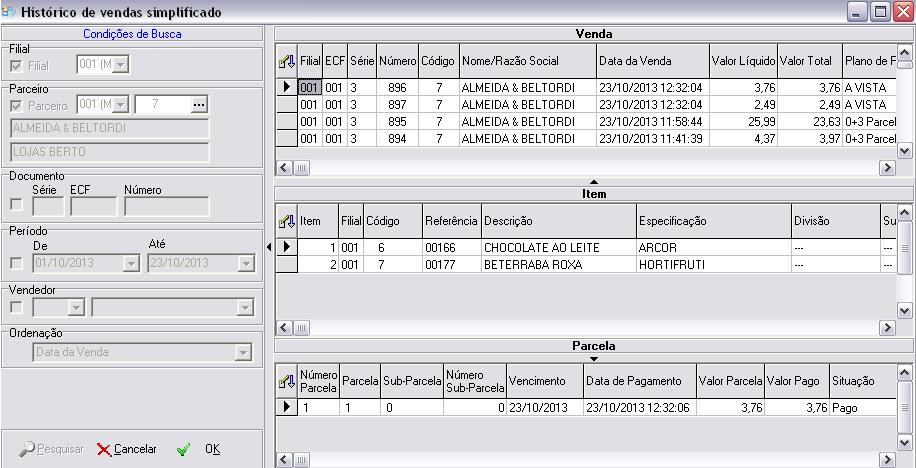The height and width of the screenshot is (468, 916).
Task: Click Especificação column header in Item grid
Action: click(x=713, y=221)
